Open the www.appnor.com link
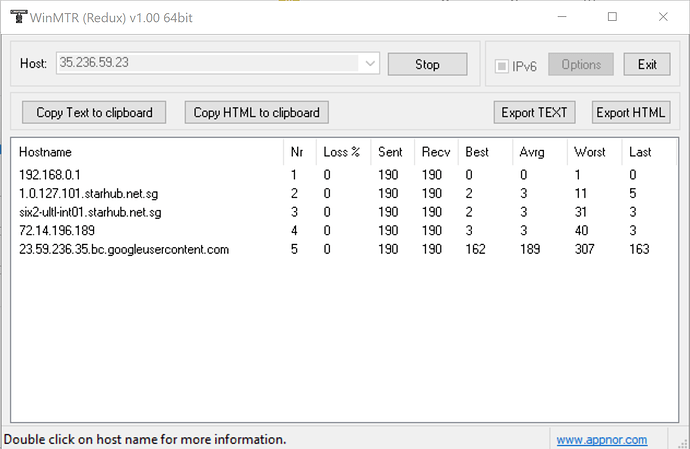The height and width of the screenshot is (449, 690). 601,440
